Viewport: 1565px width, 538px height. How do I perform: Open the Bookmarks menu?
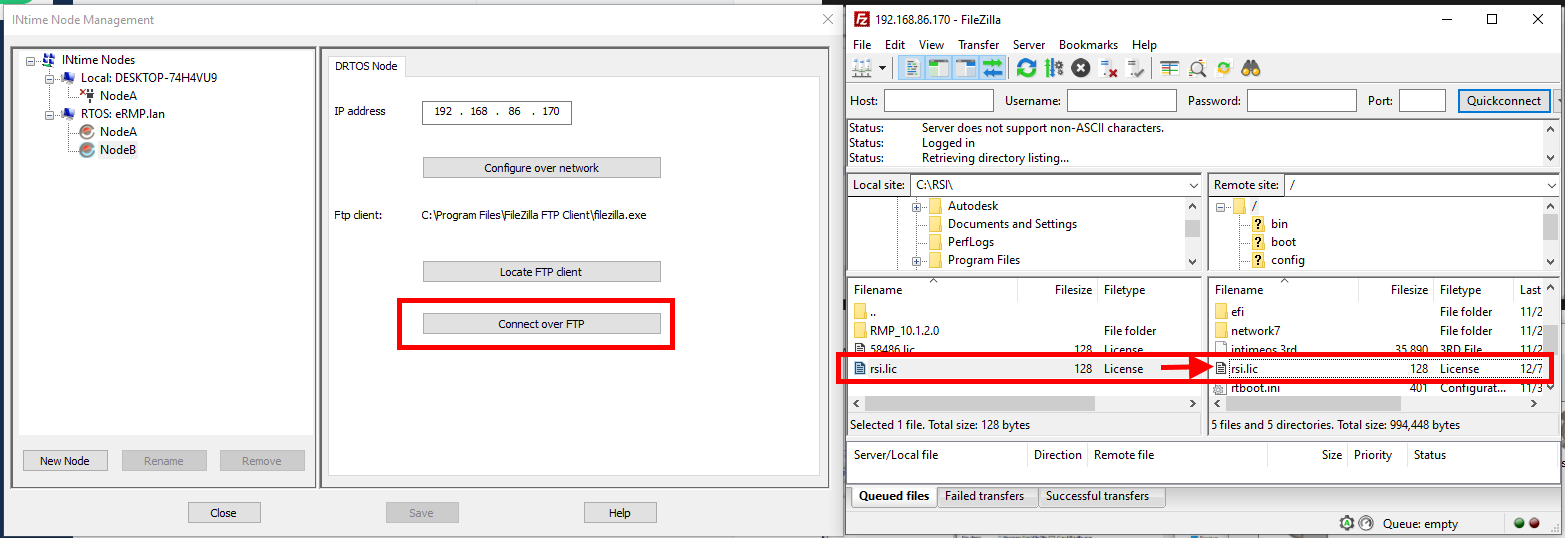1088,45
